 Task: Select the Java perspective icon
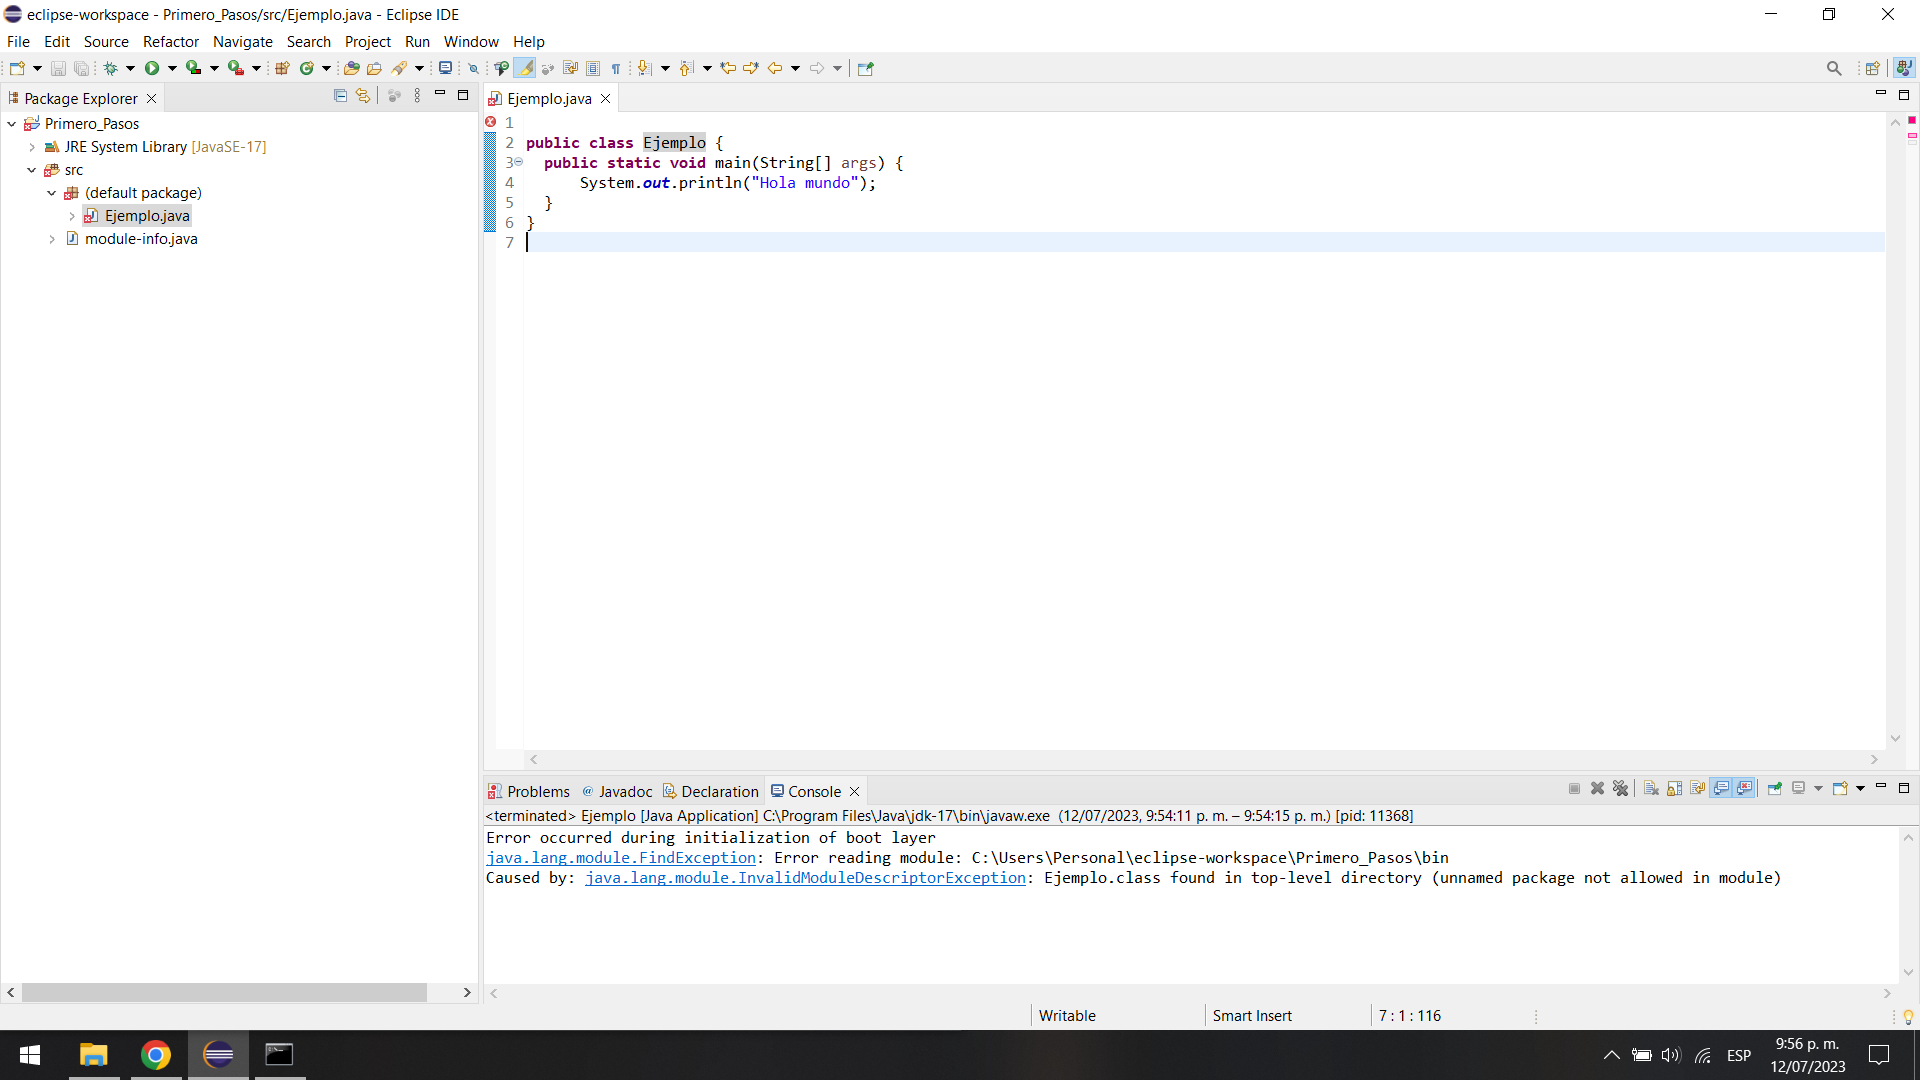click(x=1904, y=68)
